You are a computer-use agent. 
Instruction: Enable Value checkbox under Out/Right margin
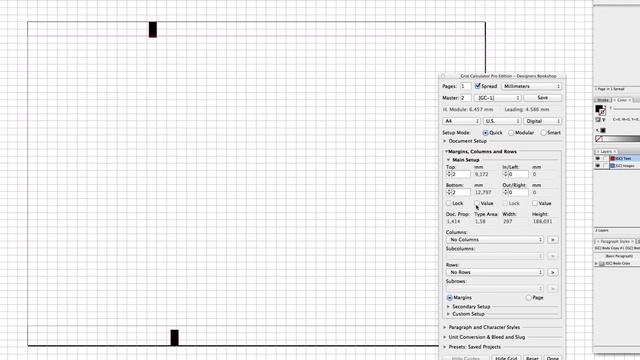[x=535, y=203]
